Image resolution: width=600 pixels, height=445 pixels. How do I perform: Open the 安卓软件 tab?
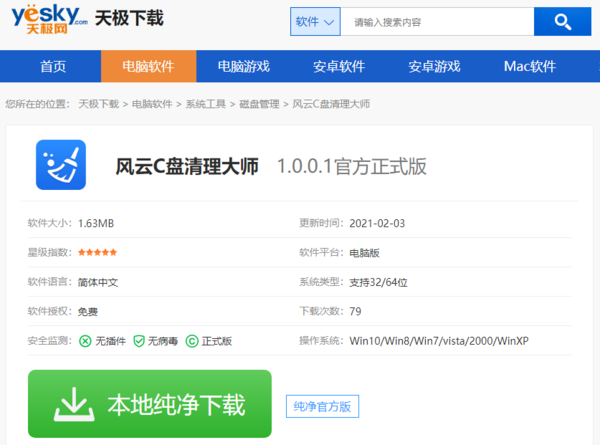[x=339, y=66]
